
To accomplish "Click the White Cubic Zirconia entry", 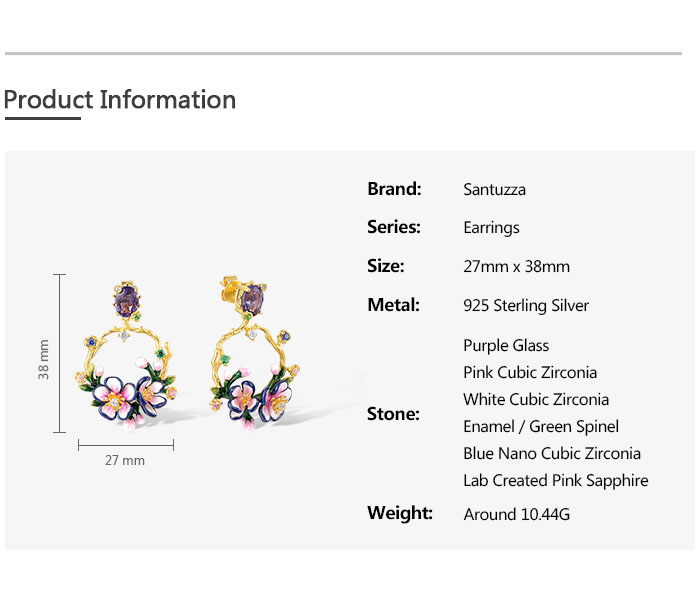I will (536, 399).
